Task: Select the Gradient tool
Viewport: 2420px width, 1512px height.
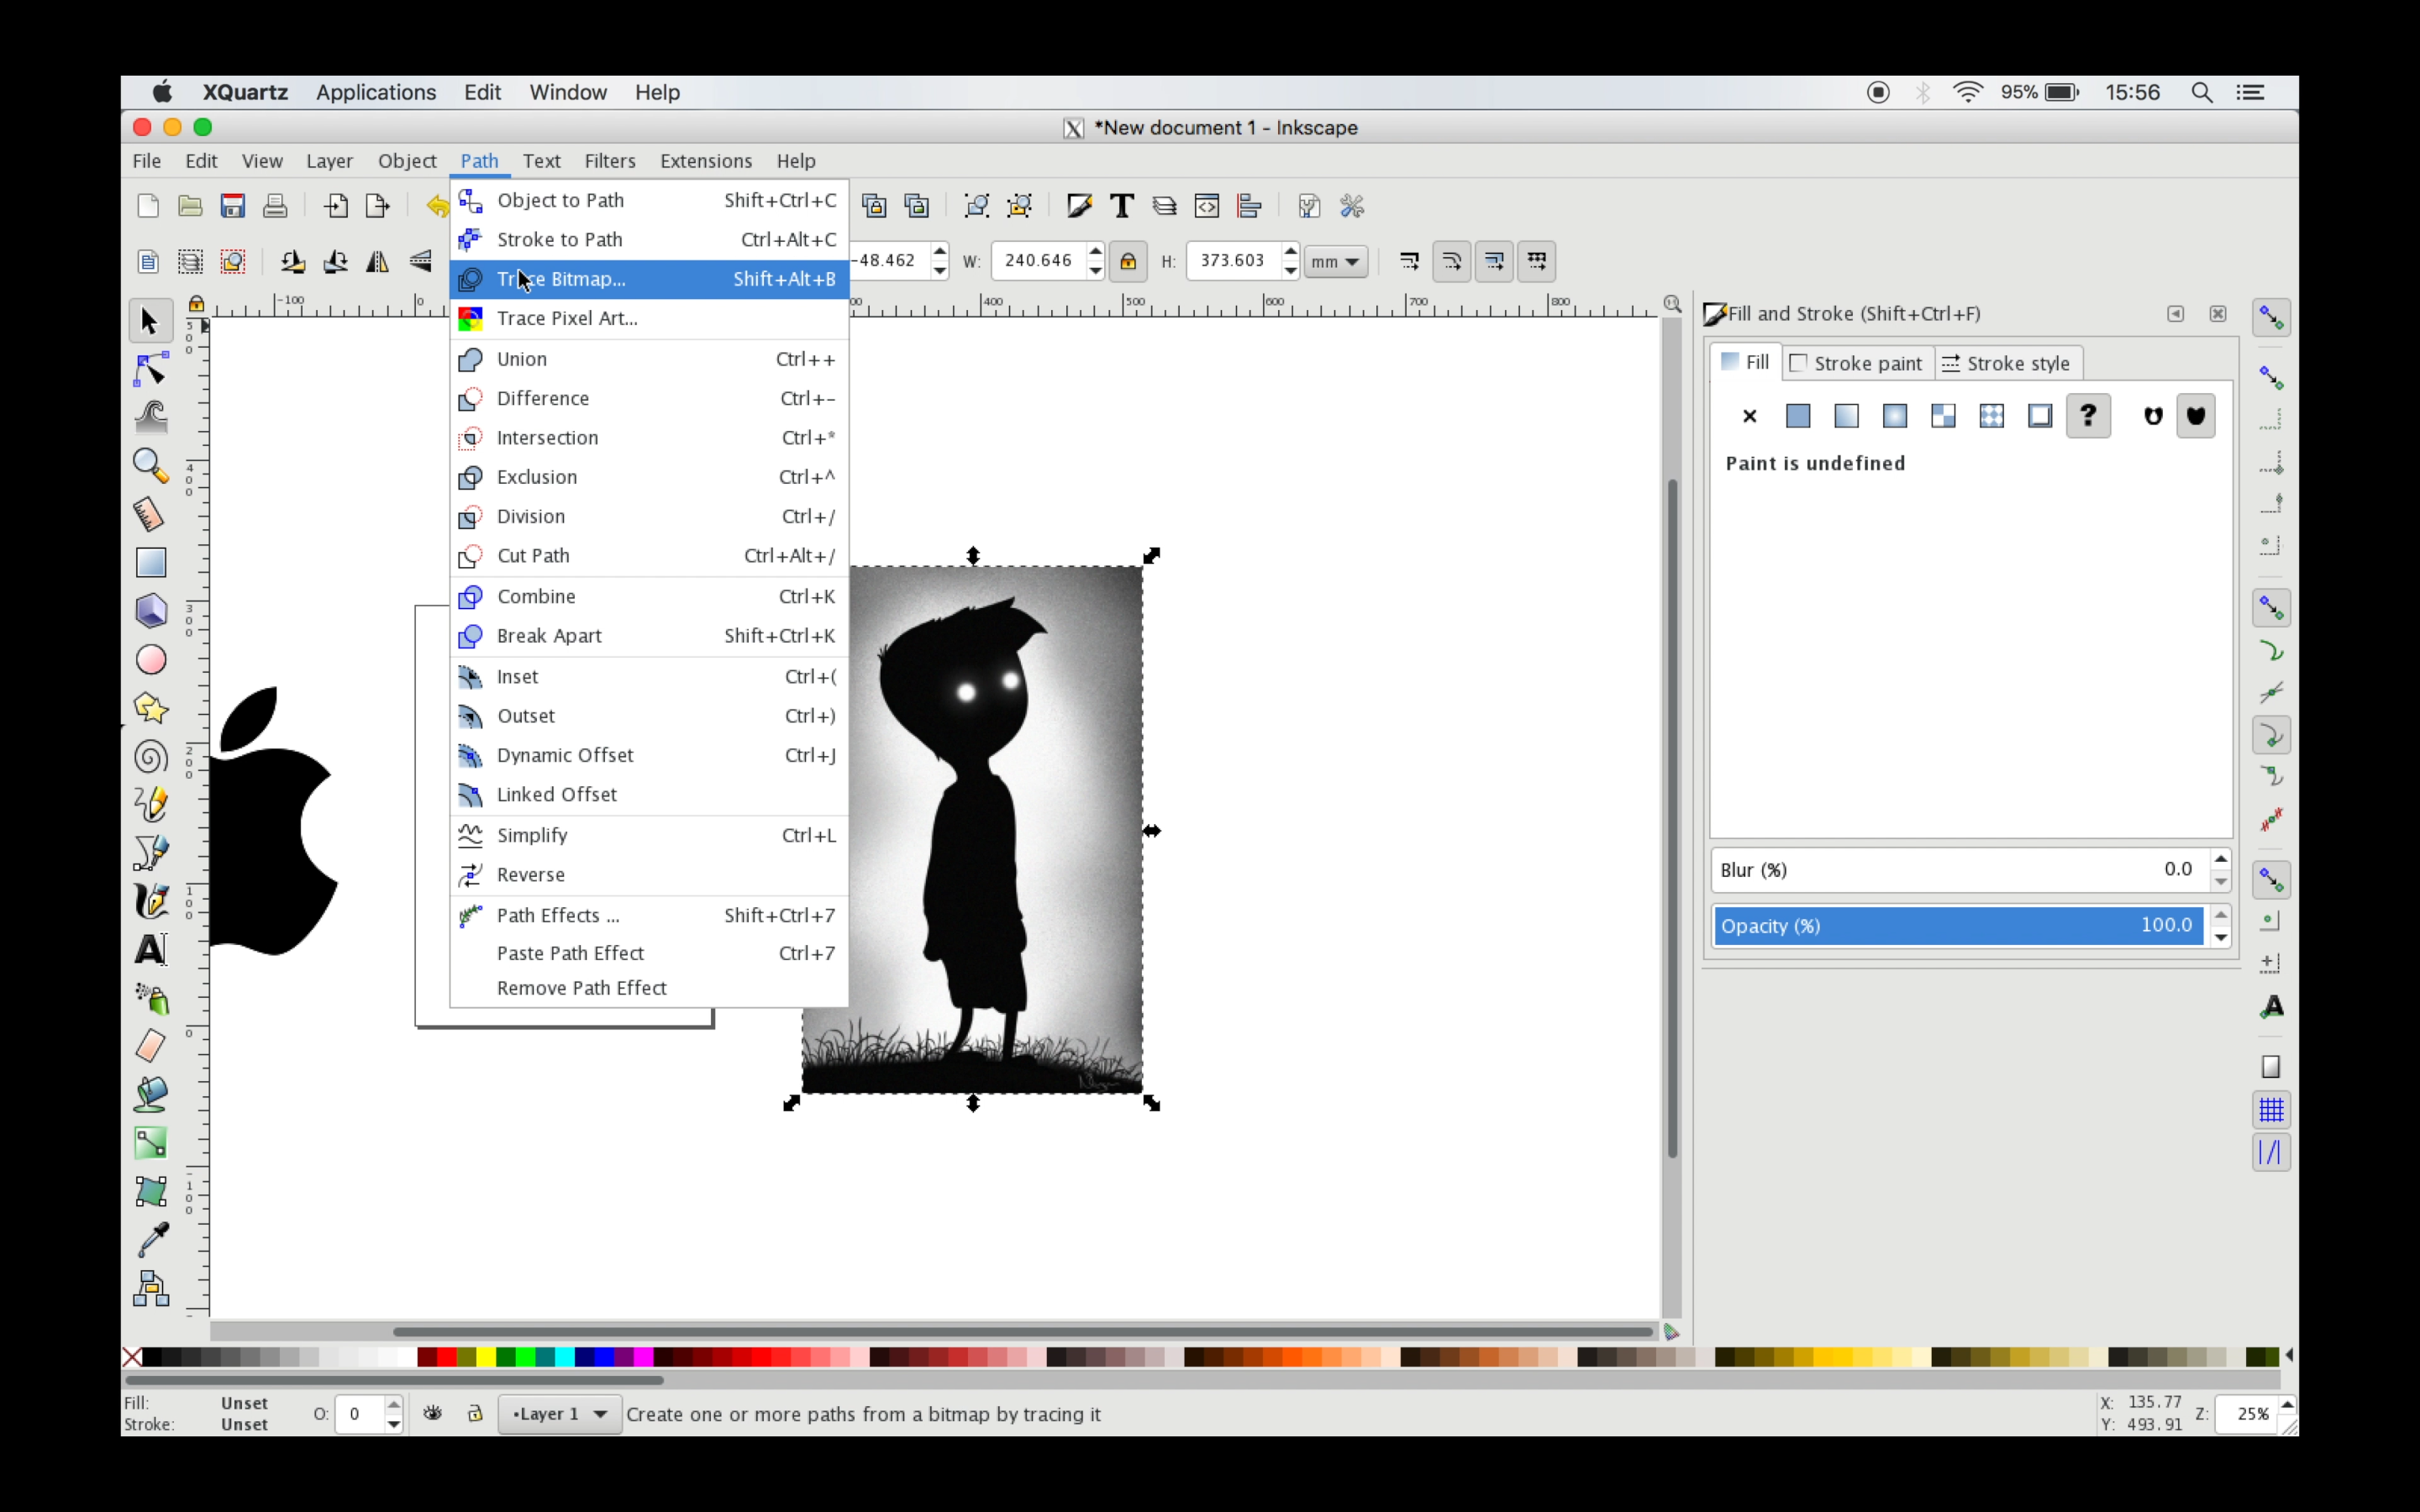Action: [x=150, y=1143]
